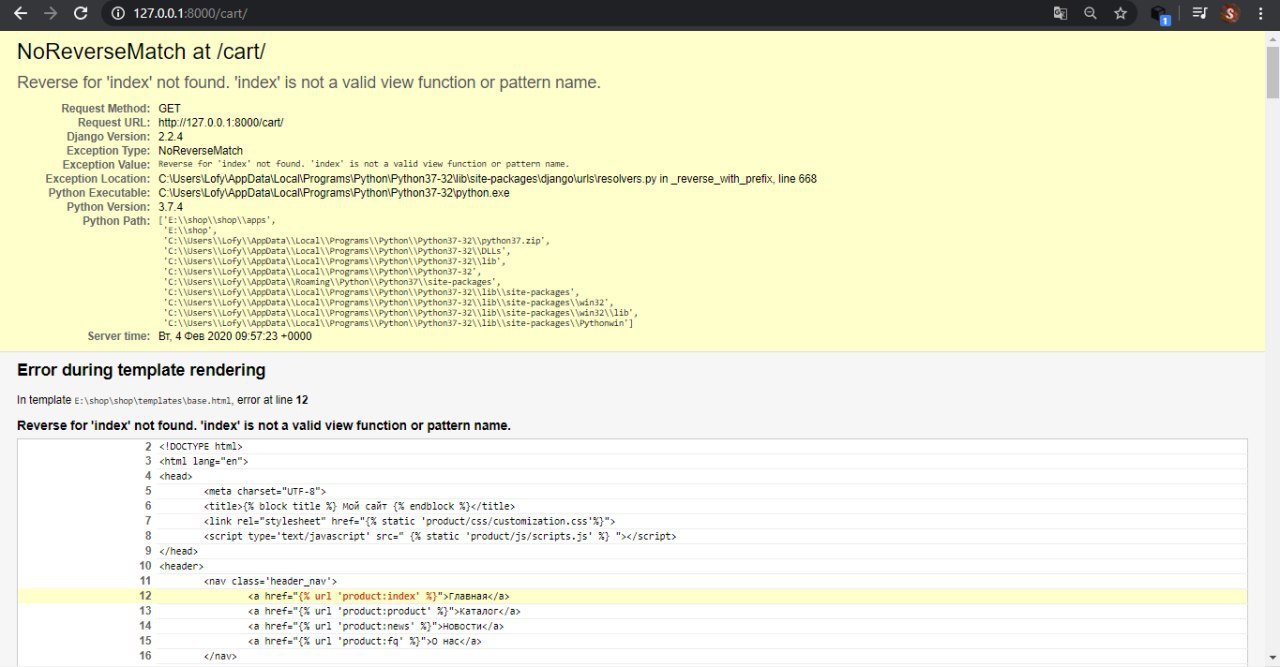Click the Exception Type value NoReverseMatch
This screenshot has width=1280, height=667.
click(x=200, y=150)
